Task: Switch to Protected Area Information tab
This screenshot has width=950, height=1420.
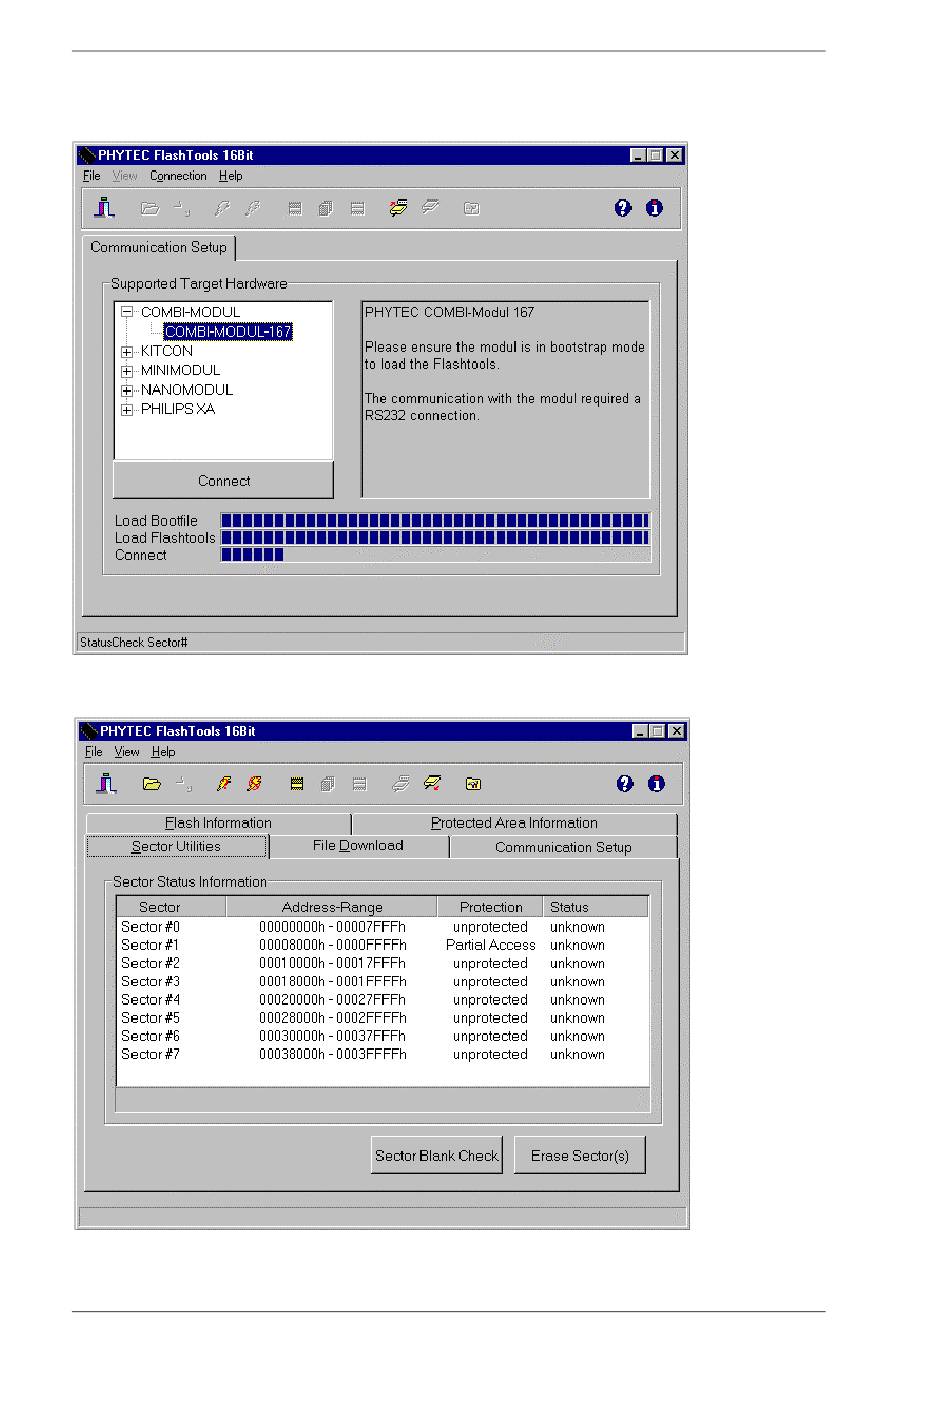Action: coord(514,823)
